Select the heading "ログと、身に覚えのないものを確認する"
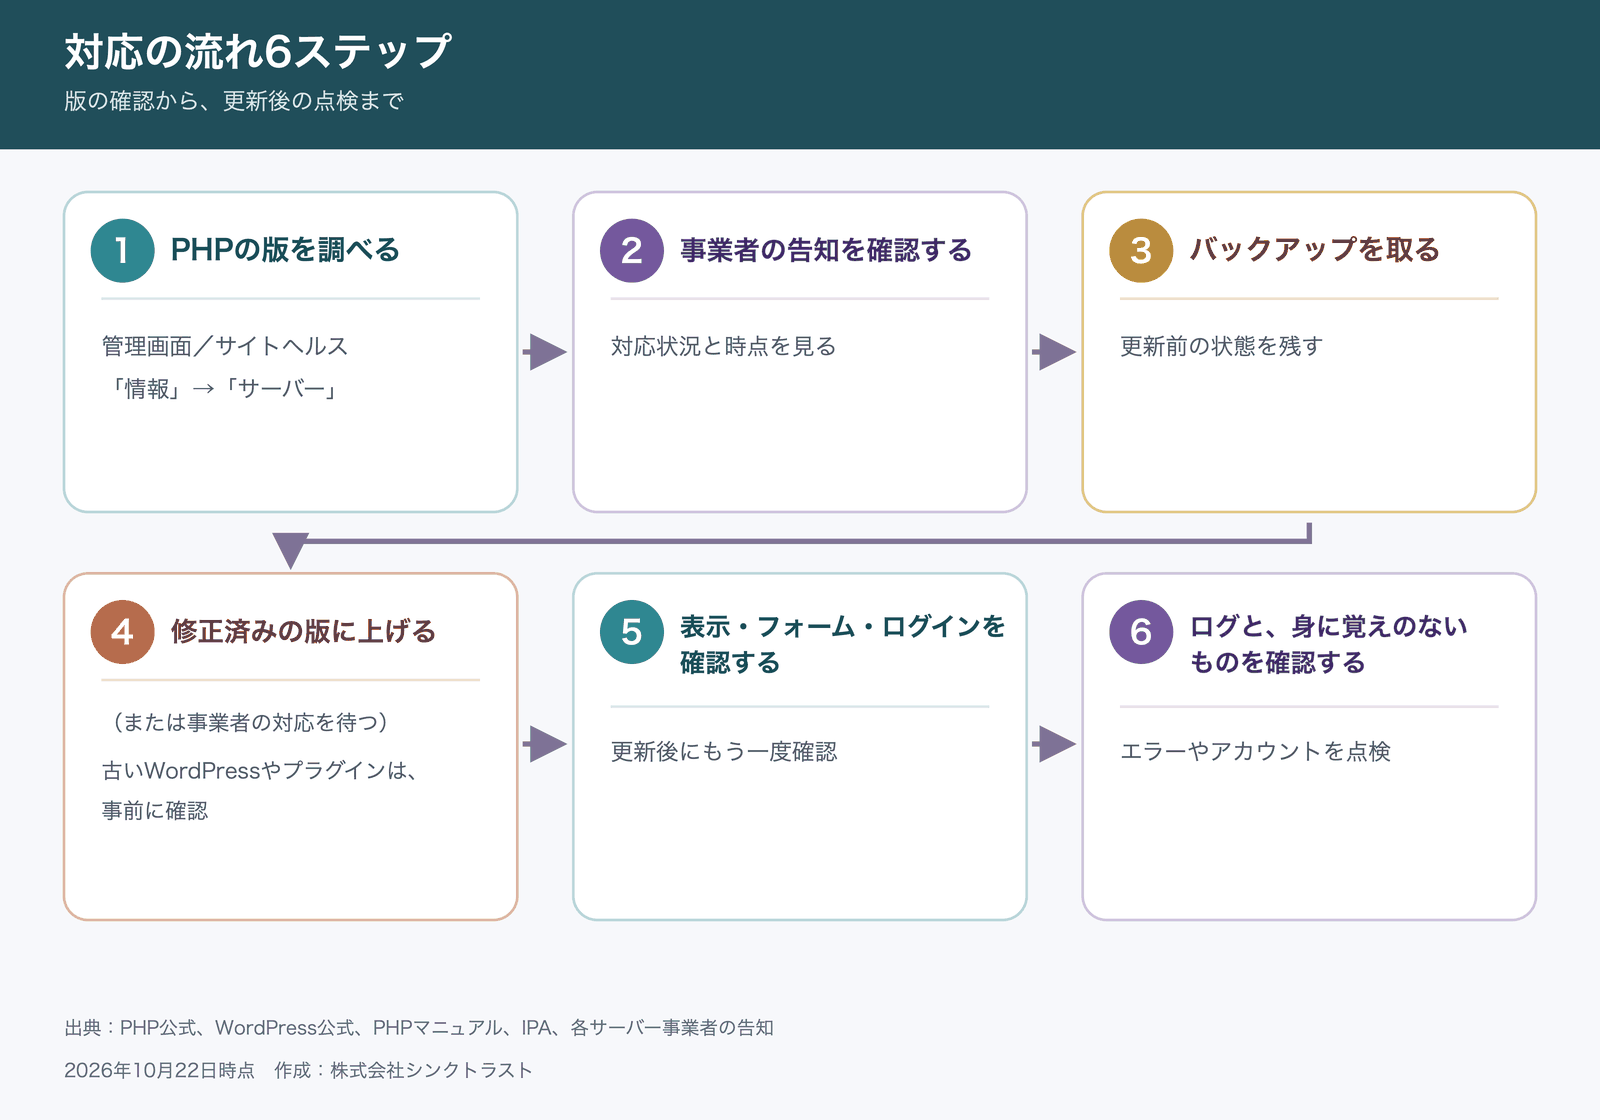 click(x=1328, y=644)
